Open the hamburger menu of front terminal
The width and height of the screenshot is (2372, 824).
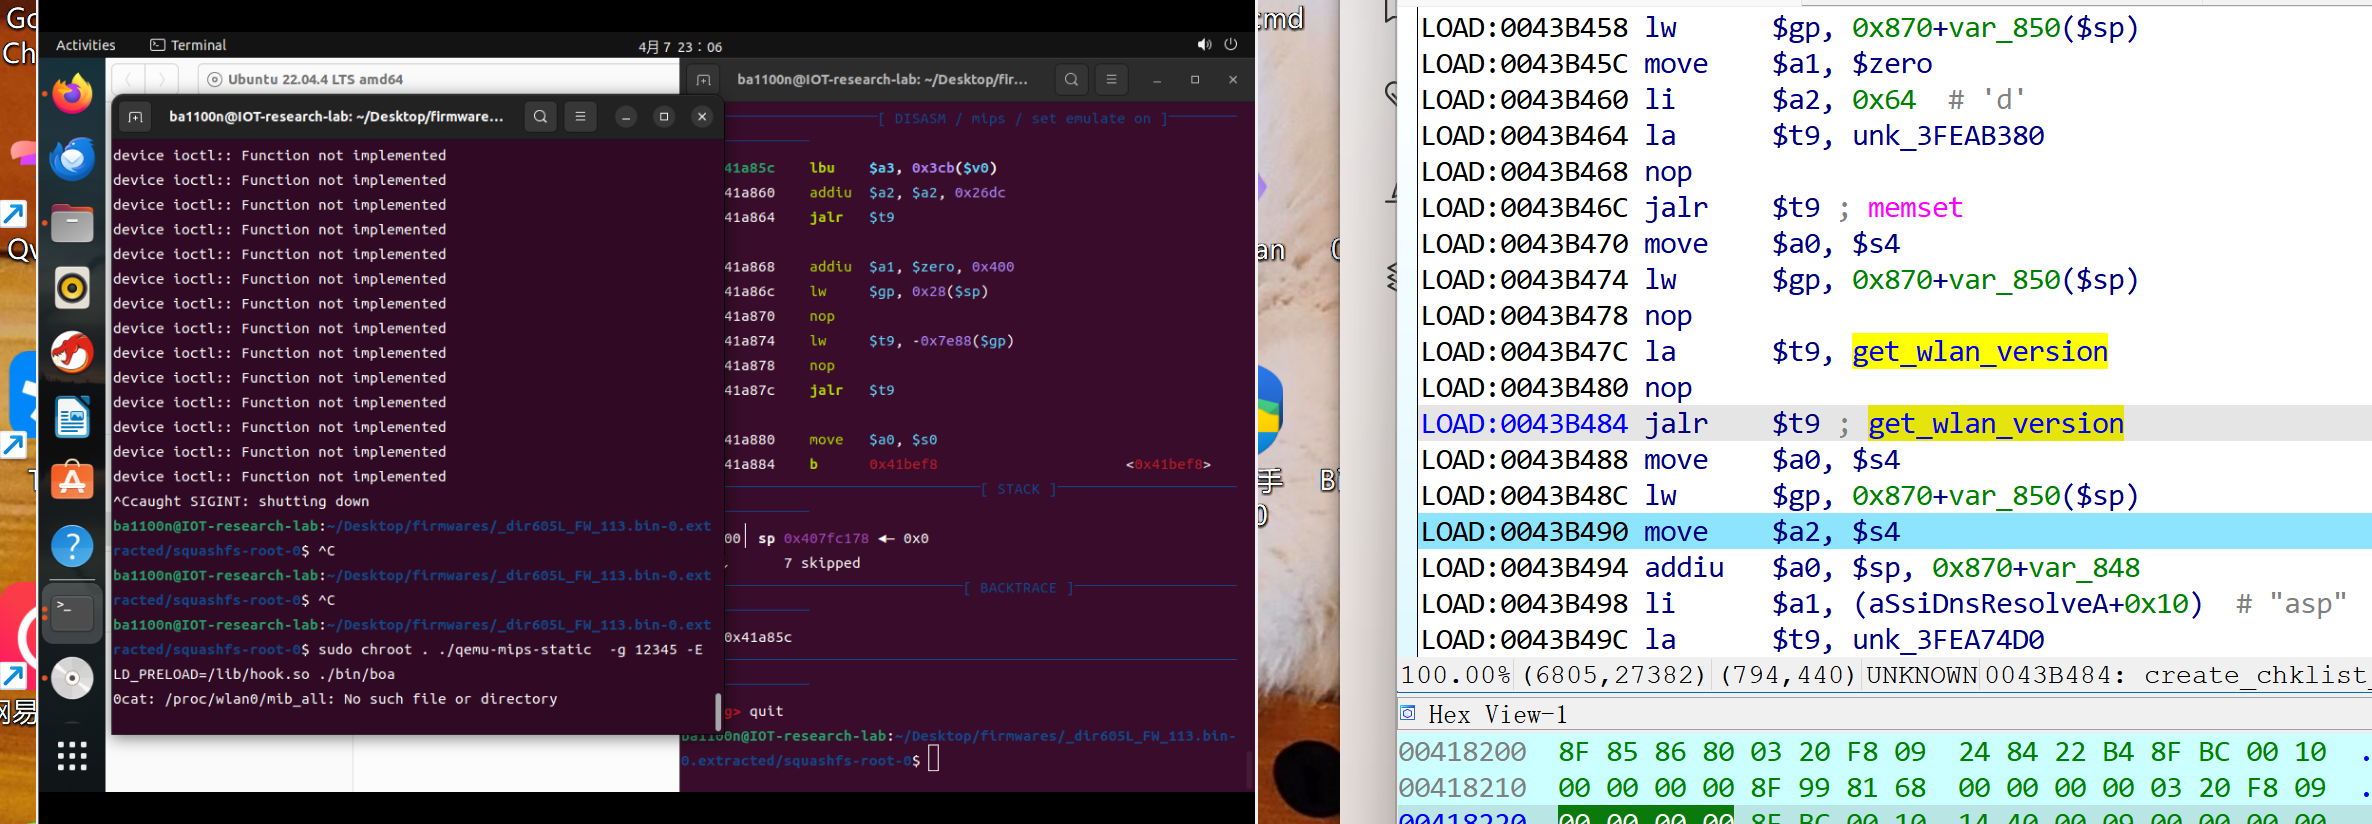580,117
